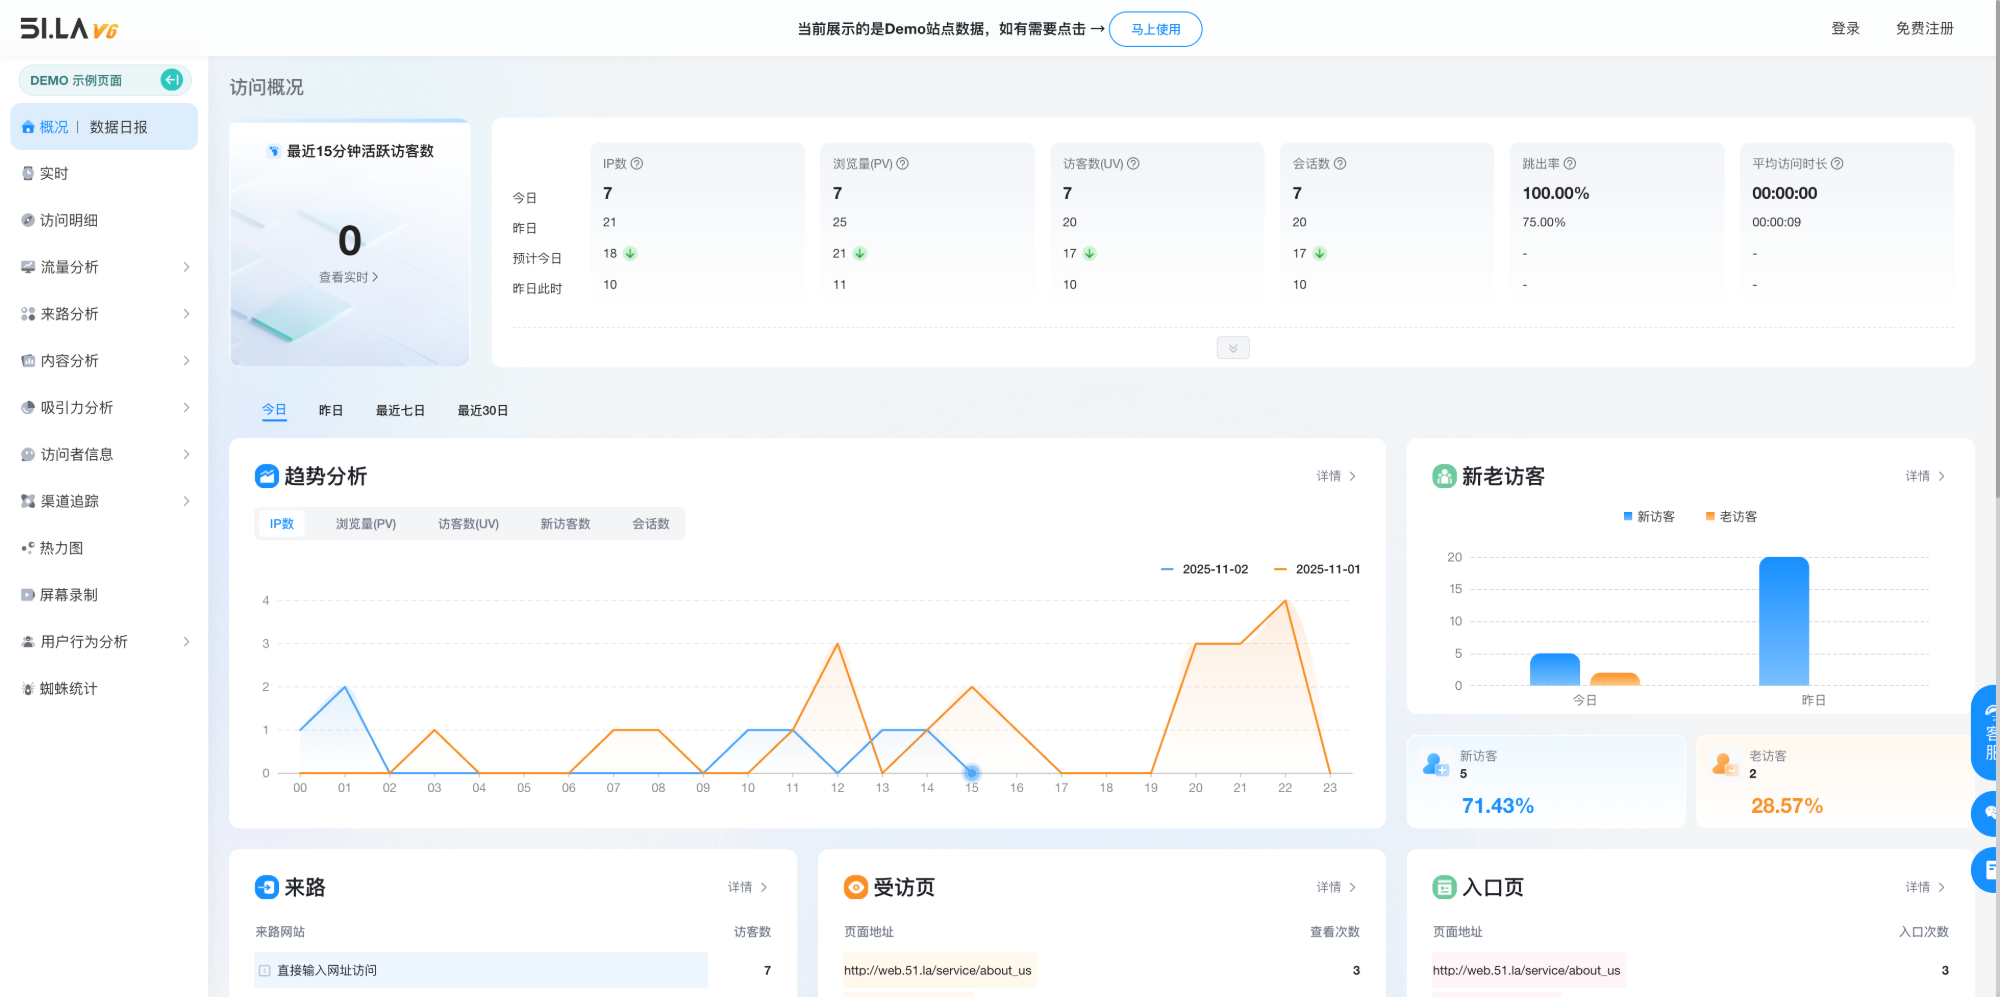Toggle the 新访客 legend series
The image size is (2000, 997).
(1648, 517)
